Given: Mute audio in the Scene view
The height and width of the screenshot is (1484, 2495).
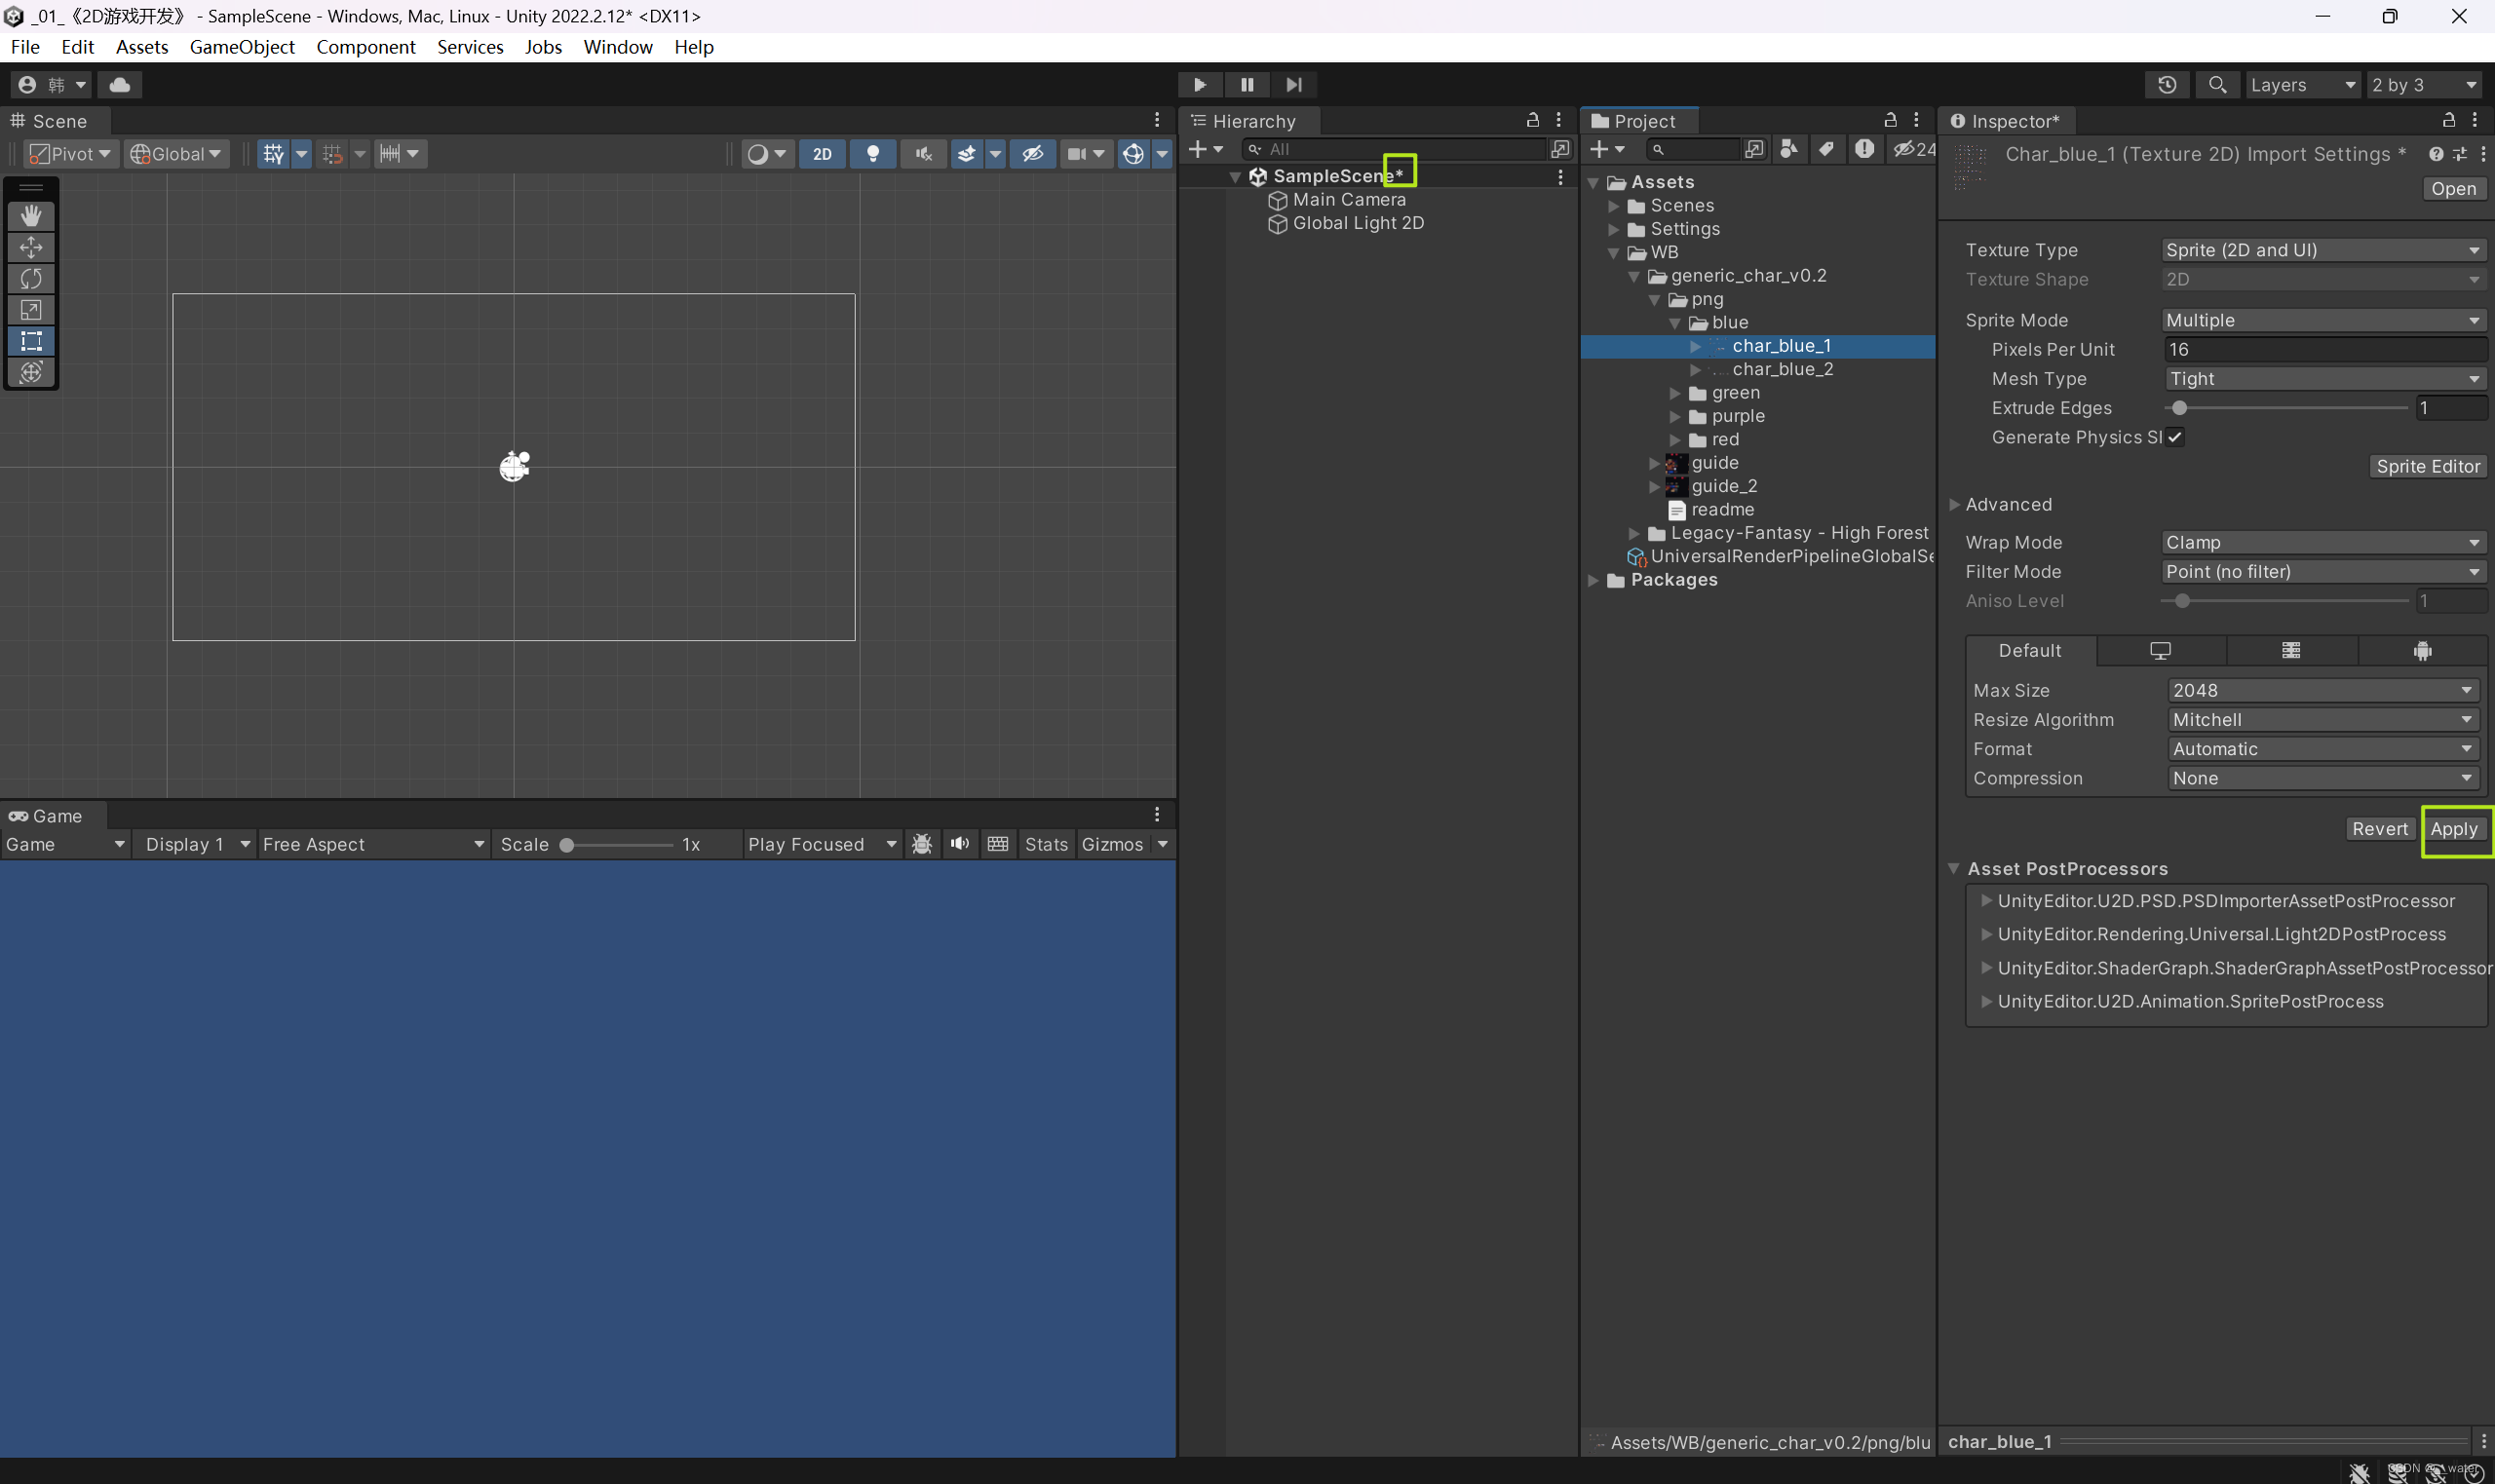Looking at the screenshot, I should 922,153.
